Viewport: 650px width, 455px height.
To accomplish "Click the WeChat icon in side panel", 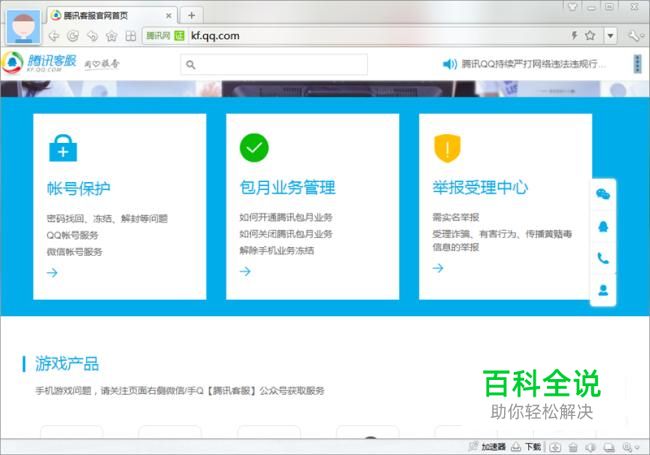I will (x=603, y=194).
